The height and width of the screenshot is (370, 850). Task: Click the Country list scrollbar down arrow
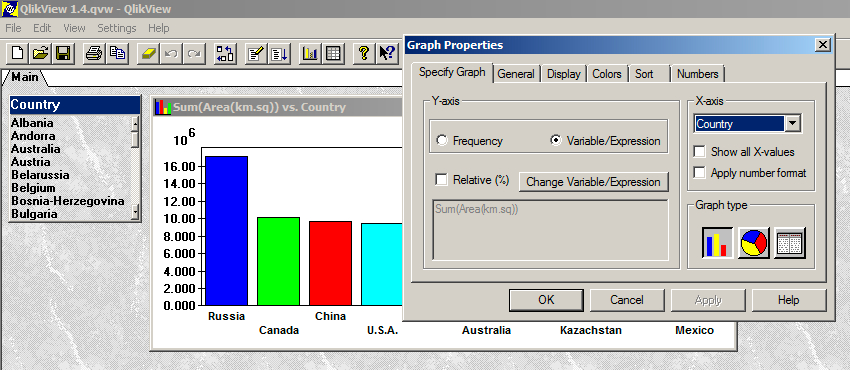click(136, 212)
